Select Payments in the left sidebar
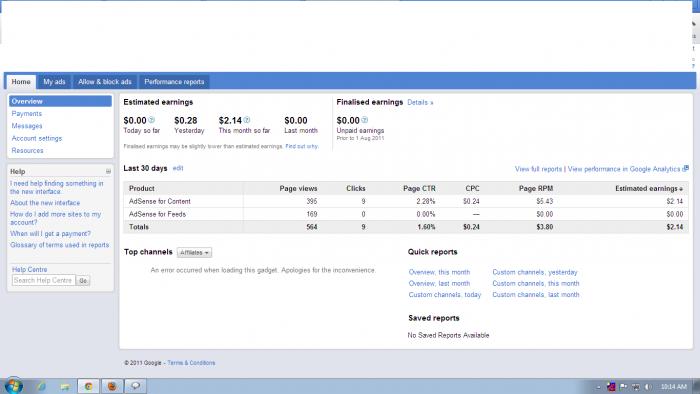Image resolution: width=700 pixels, height=394 pixels. coord(27,114)
